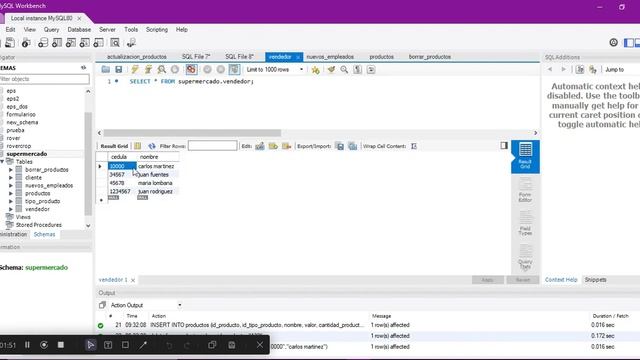Pause recording in the recorder toolbar
The image size is (640, 360).
[27, 345]
